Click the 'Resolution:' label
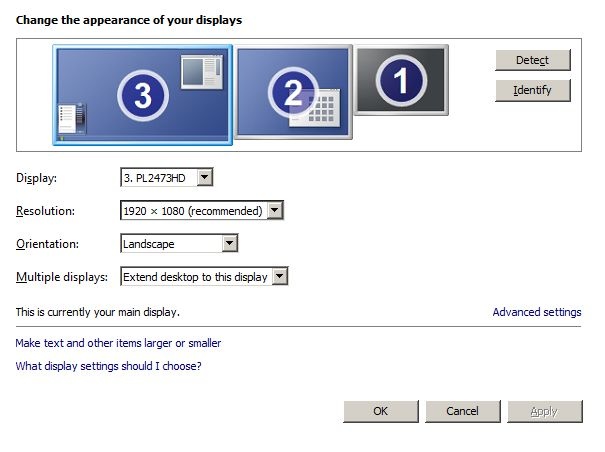605x452 pixels. (45, 211)
